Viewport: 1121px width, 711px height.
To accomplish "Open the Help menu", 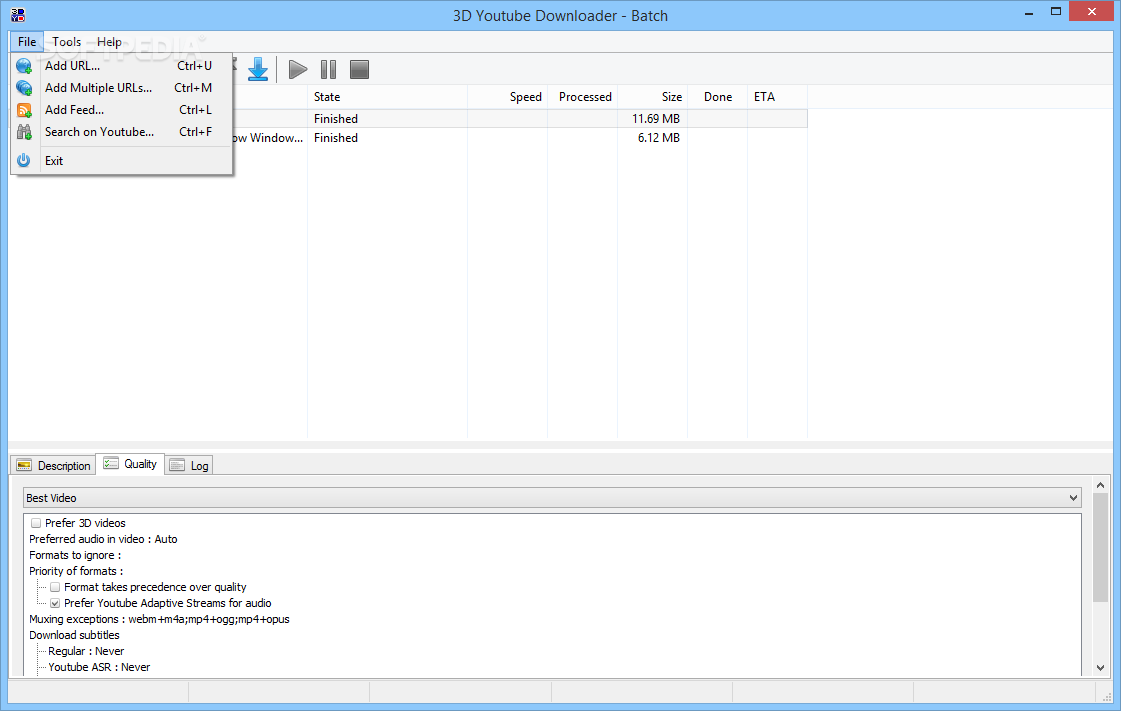I will click(x=109, y=41).
